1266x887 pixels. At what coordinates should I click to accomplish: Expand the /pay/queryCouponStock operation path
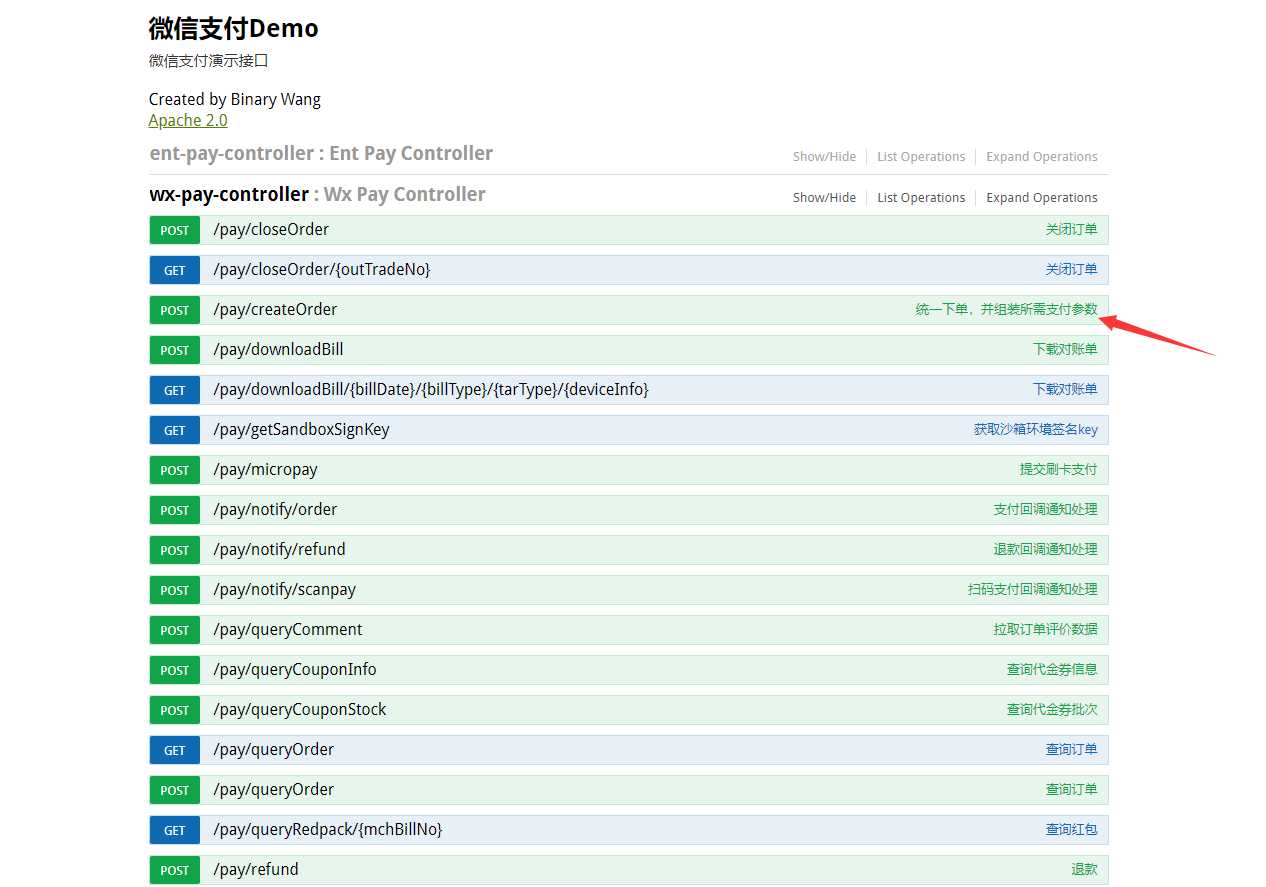pyautogui.click(x=300, y=710)
